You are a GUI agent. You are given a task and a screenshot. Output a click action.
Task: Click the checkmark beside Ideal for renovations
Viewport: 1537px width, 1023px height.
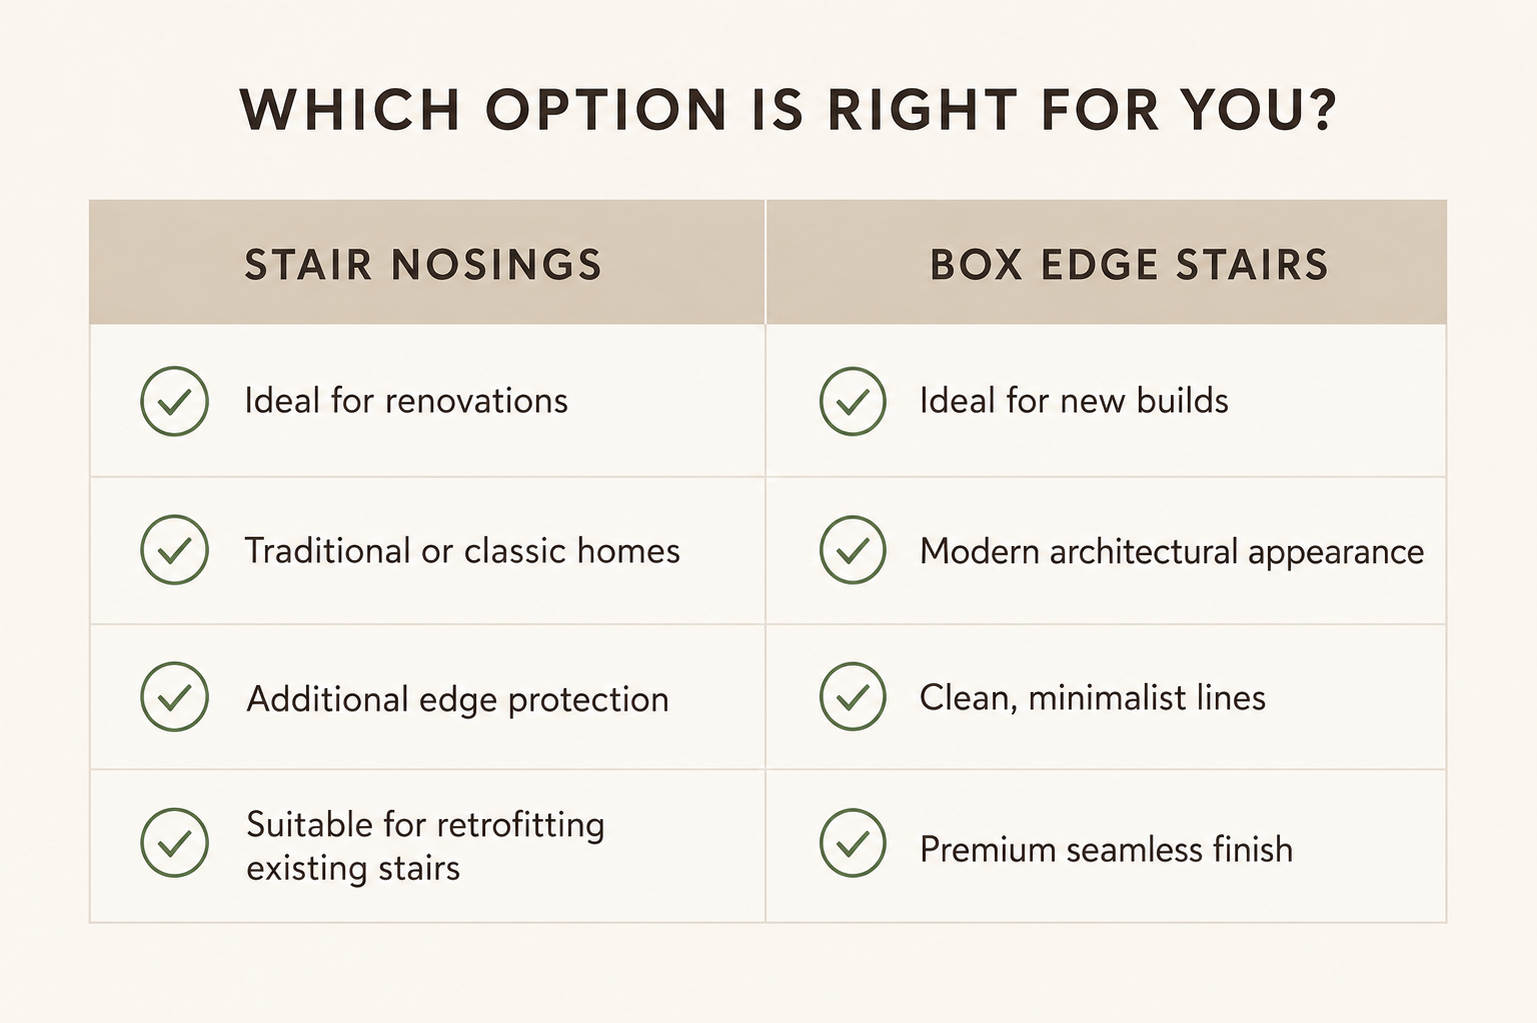click(x=174, y=401)
